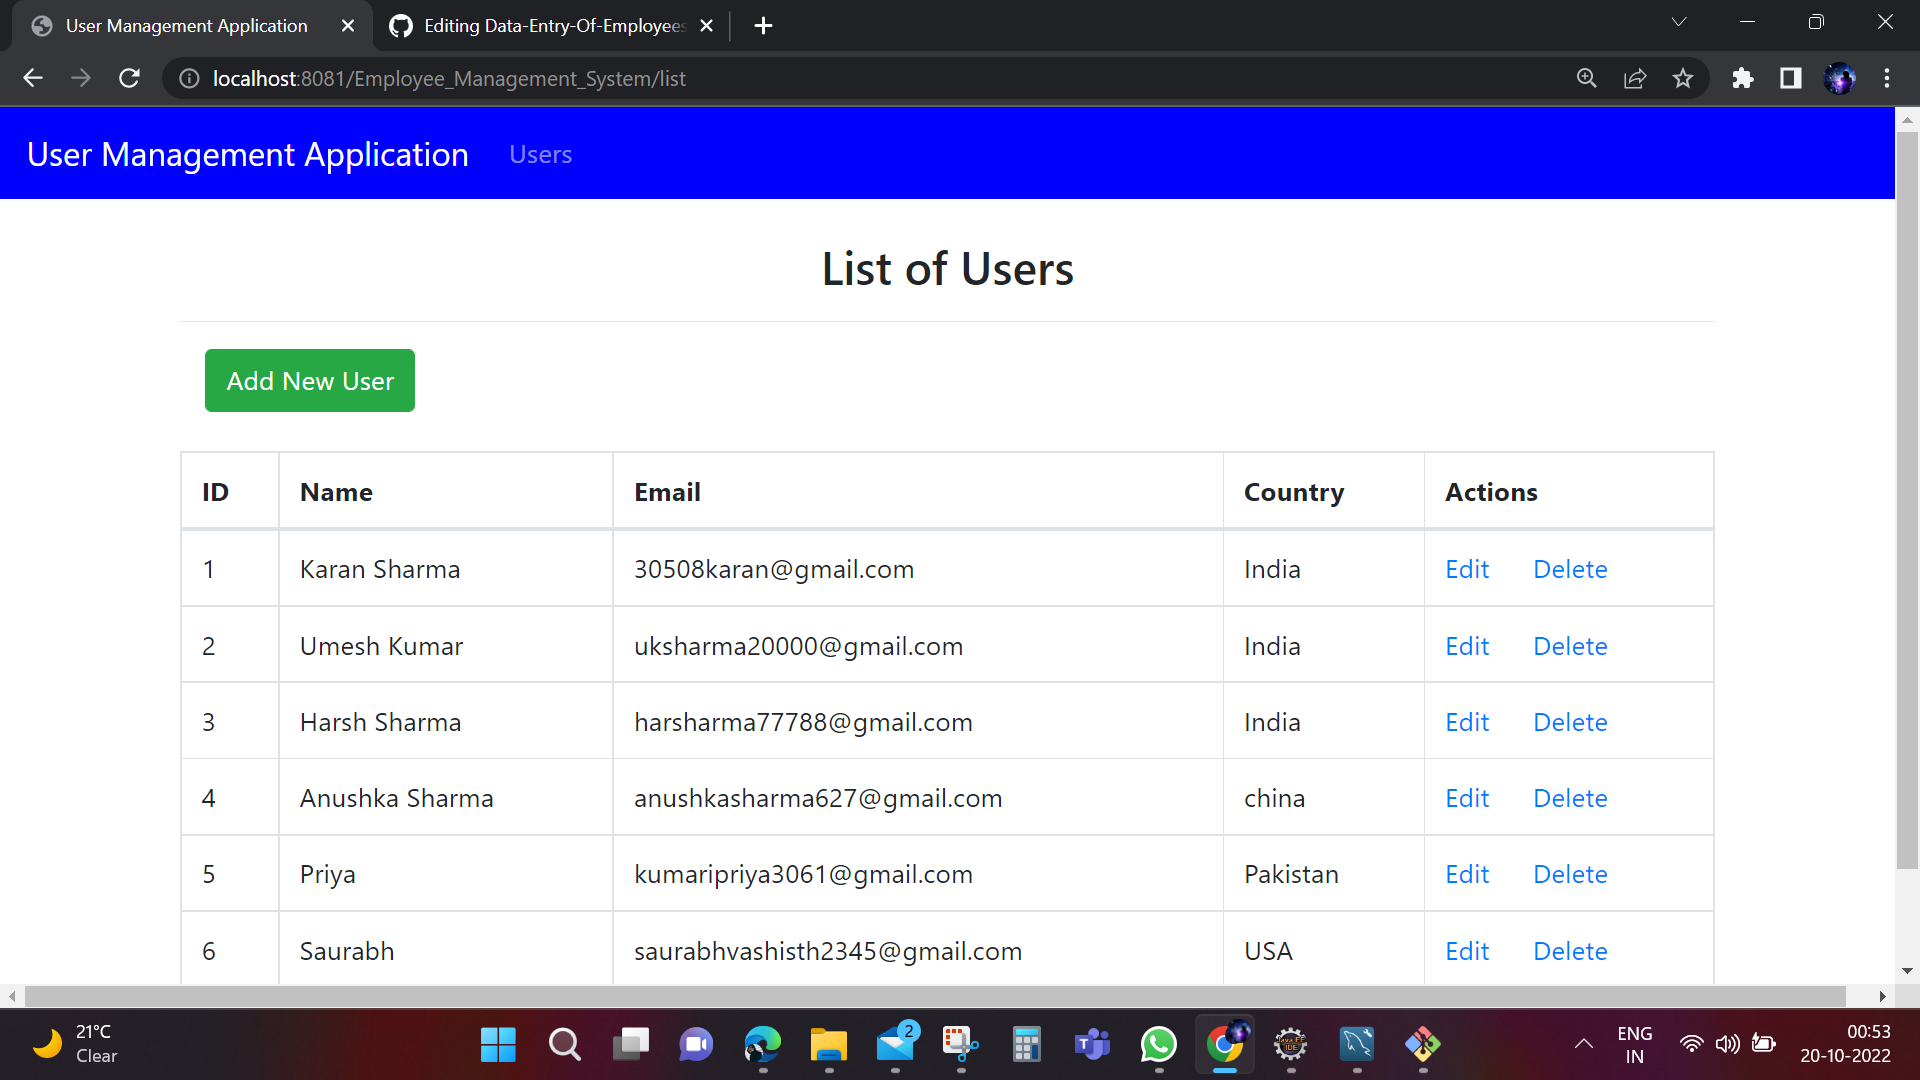Screen dimensions: 1920x1080
Task: Open WhatsApp from the taskbar
Action: pos(1158,1044)
